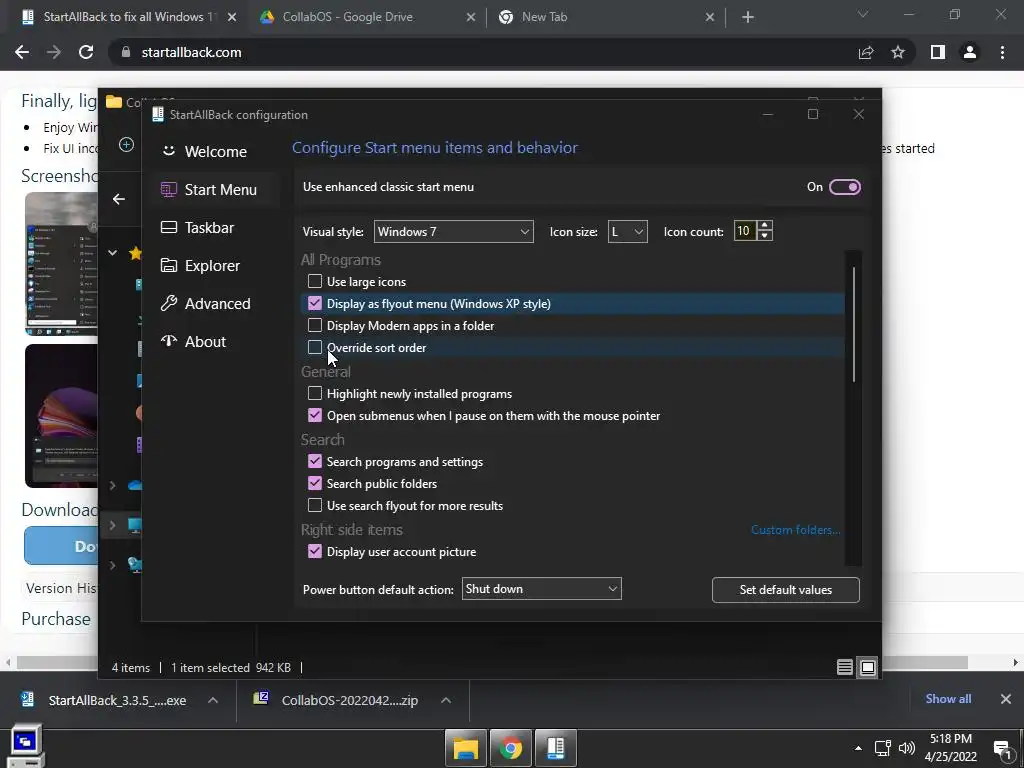Click the back arrow in File Explorer window

click(x=119, y=199)
